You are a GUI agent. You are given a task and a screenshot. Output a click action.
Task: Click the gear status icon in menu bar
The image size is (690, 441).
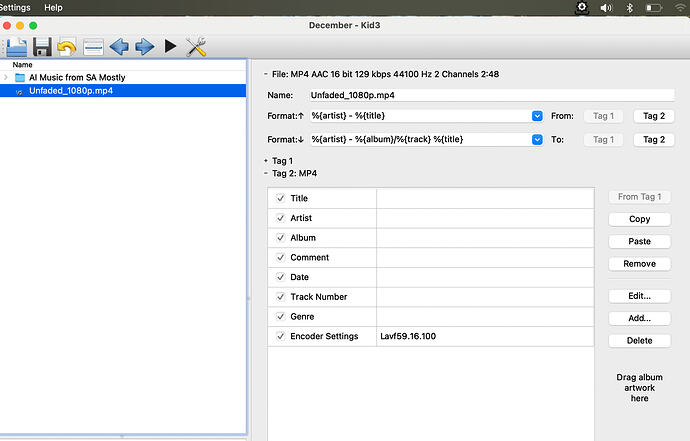click(582, 7)
